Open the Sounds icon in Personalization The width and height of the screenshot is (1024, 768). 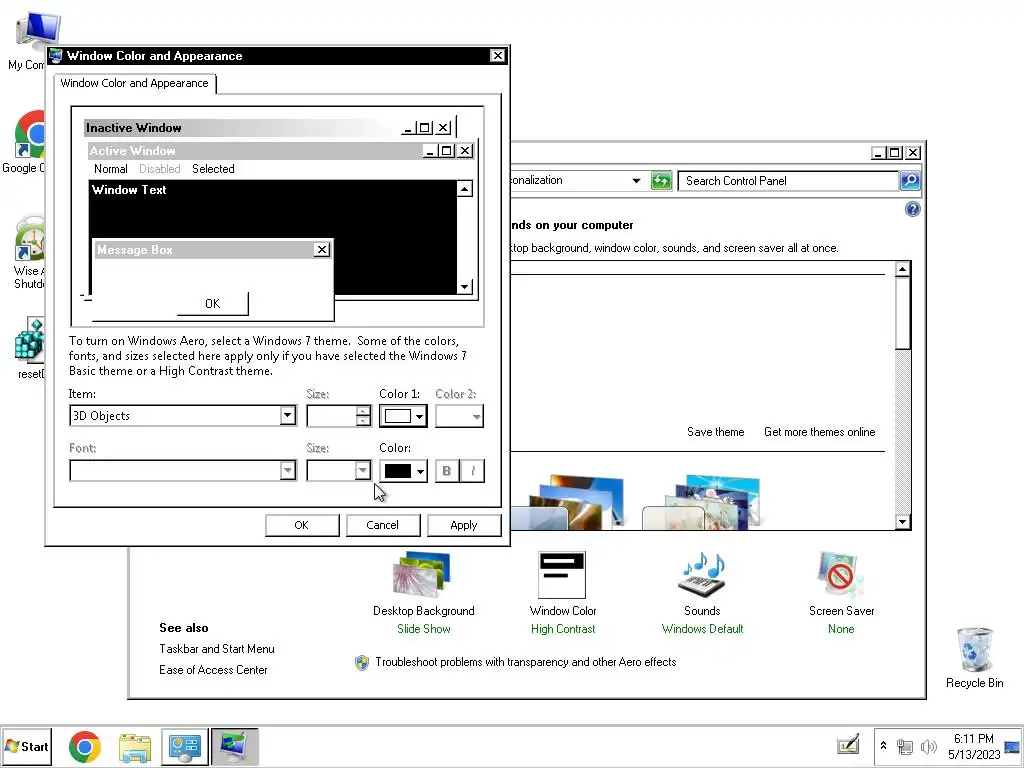pyautogui.click(x=703, y=575)
